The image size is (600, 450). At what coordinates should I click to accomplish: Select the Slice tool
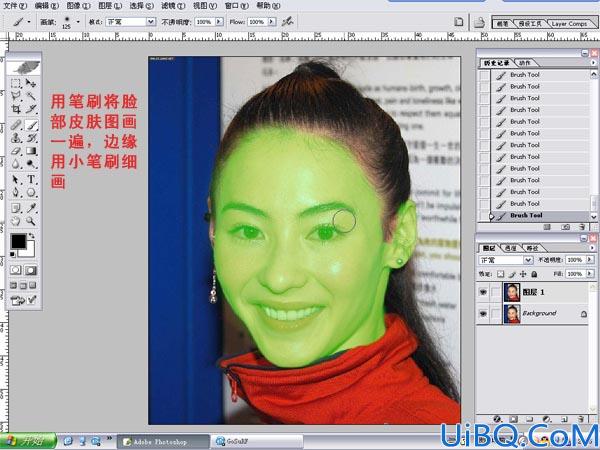coord(31,109)
